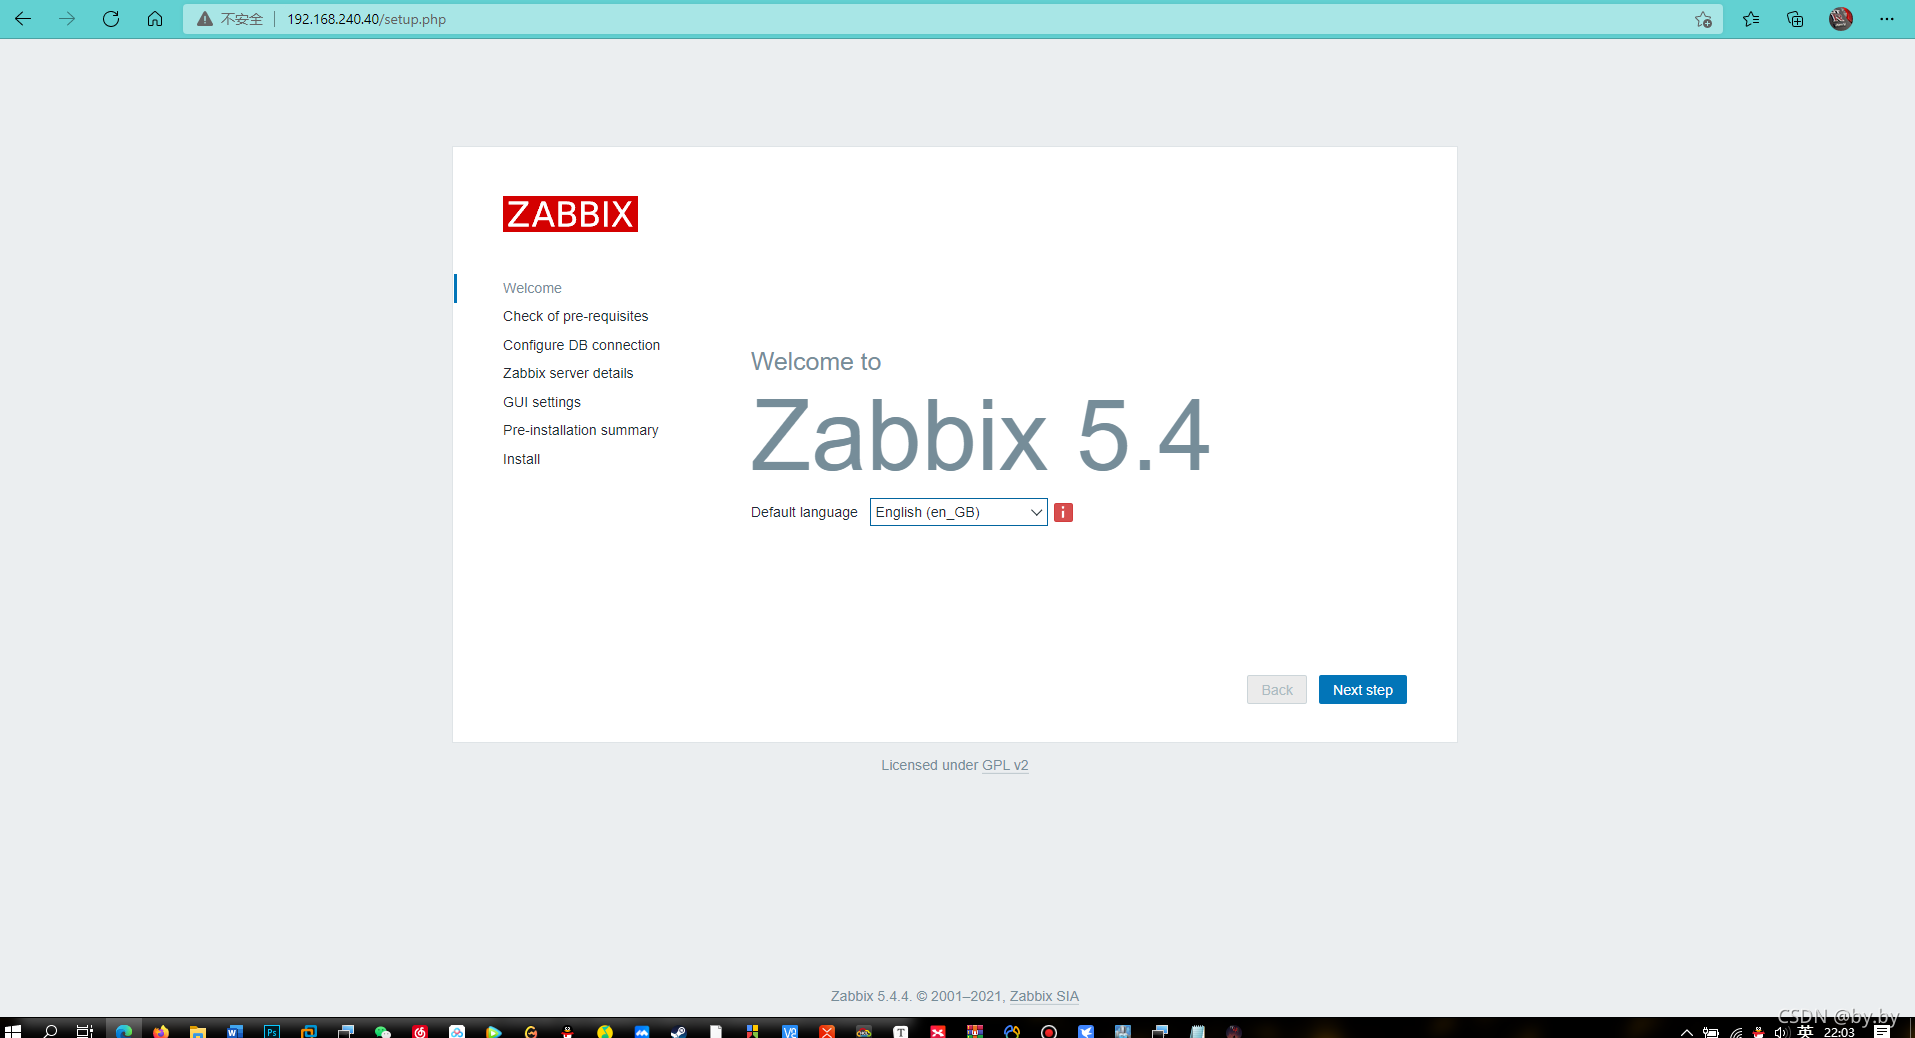Select GUI settings step
The height and width of the screenshot is (1038, 1915).
click(x=542, y=402)
